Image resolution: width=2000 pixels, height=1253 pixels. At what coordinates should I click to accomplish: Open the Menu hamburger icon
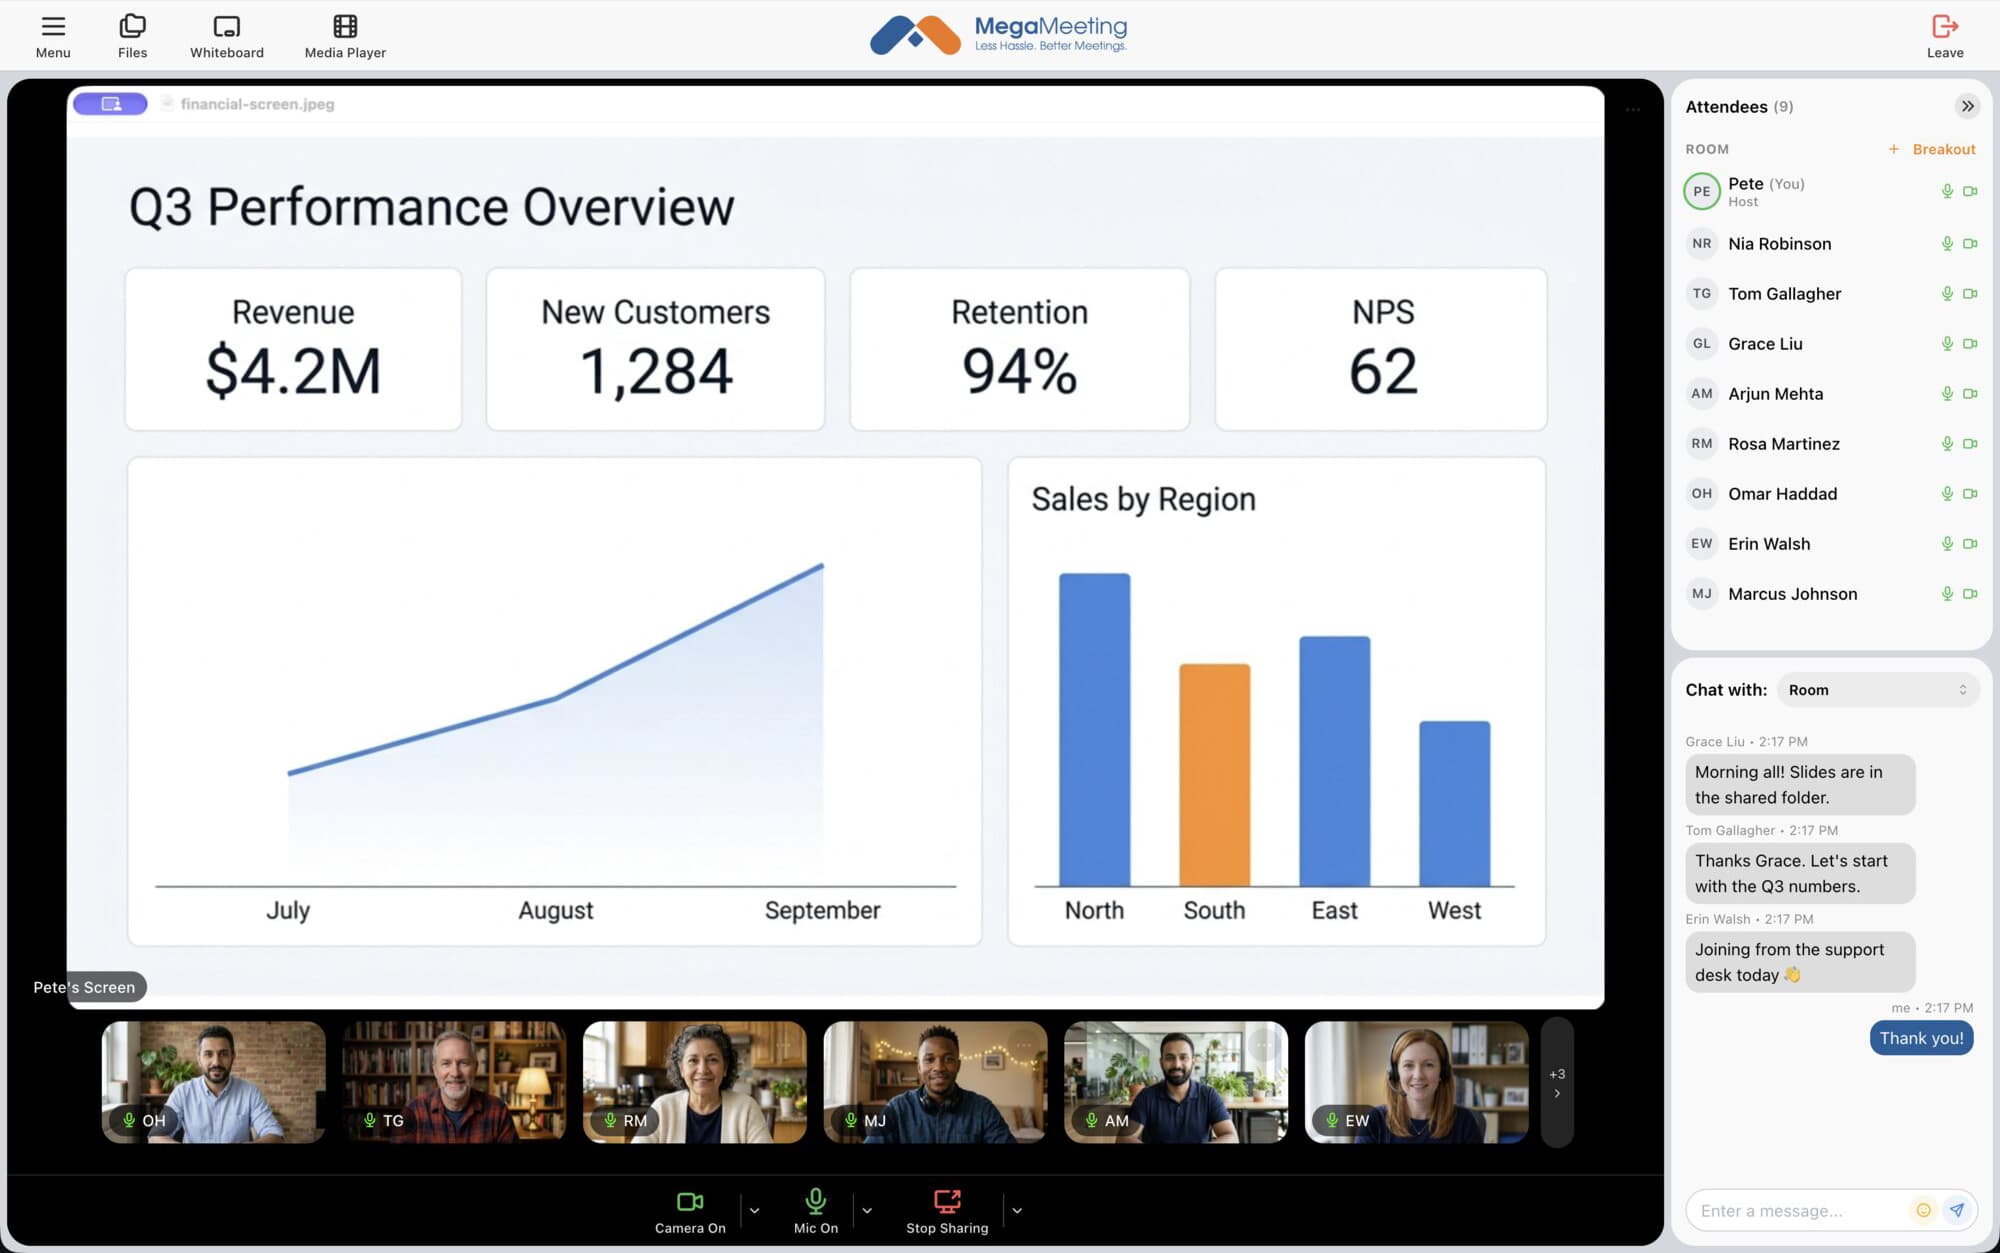coord(53,36)
